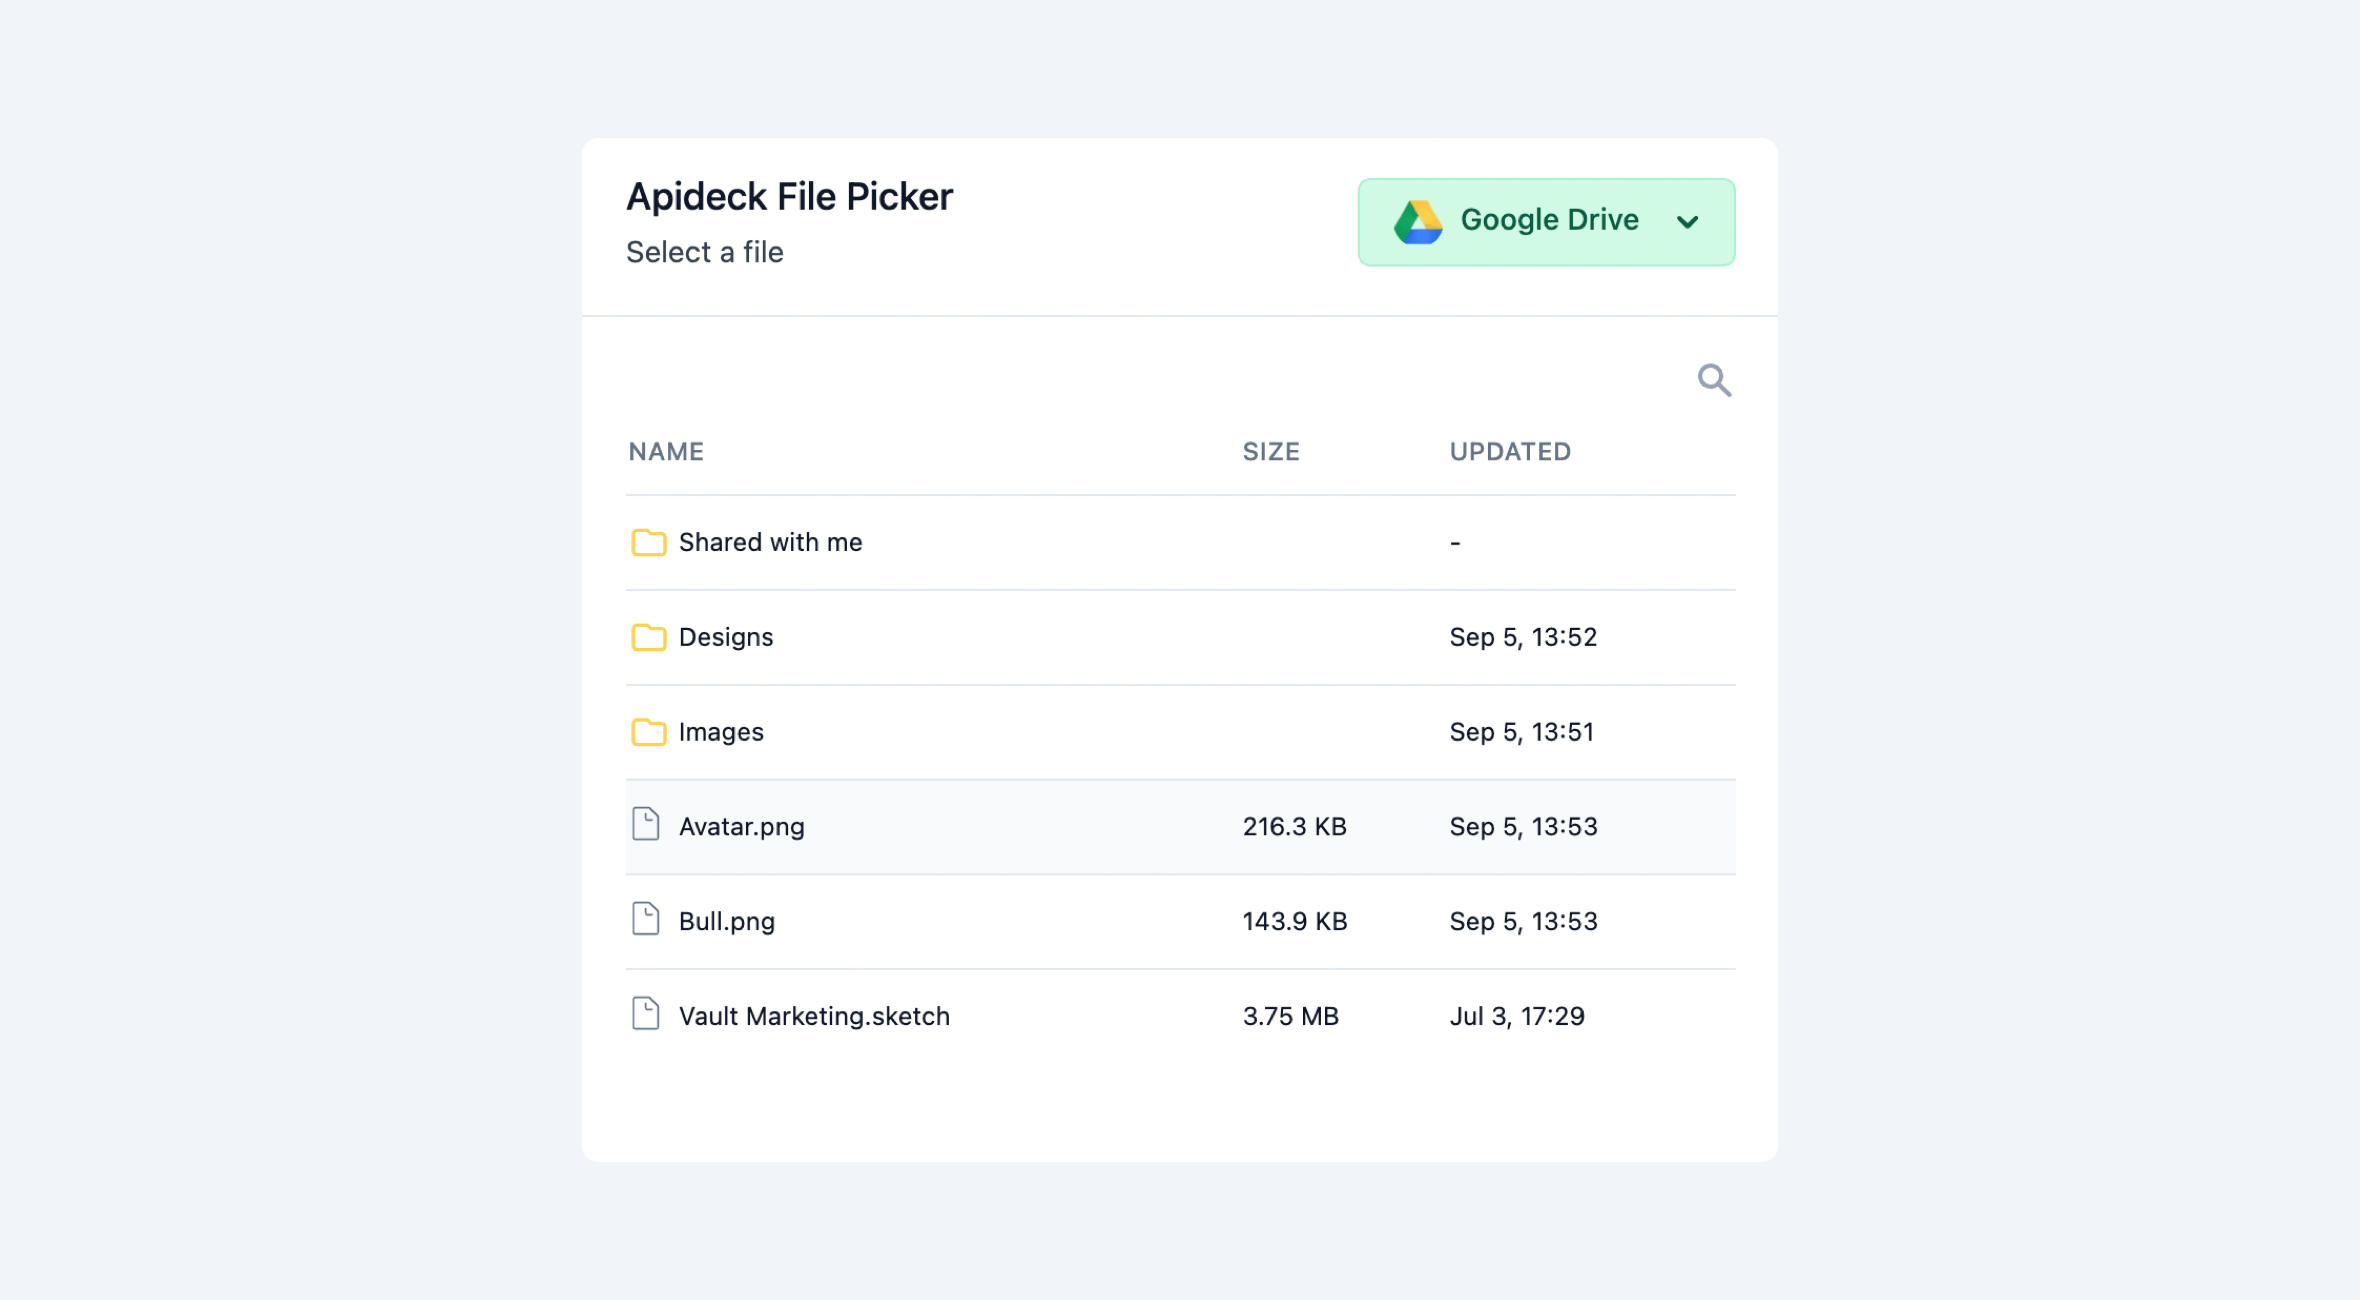Click the Vault Marketing.sketch file icon
Screen dimensions: 2360x1300
click(646, 1014)
